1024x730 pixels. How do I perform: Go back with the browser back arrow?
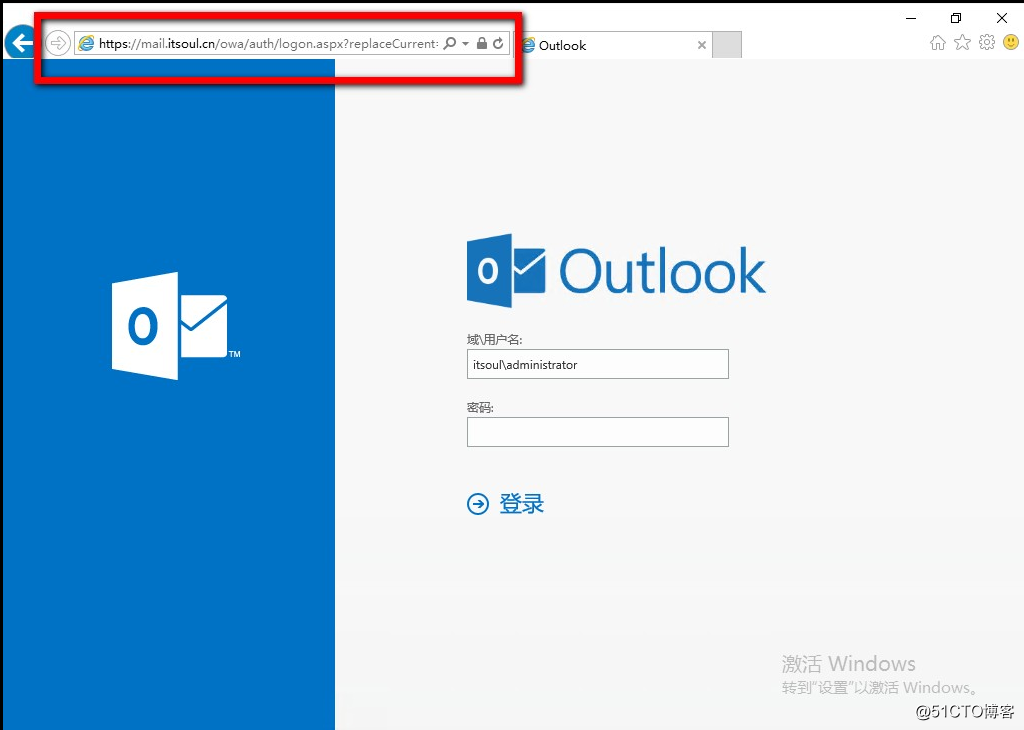point(21,43)
